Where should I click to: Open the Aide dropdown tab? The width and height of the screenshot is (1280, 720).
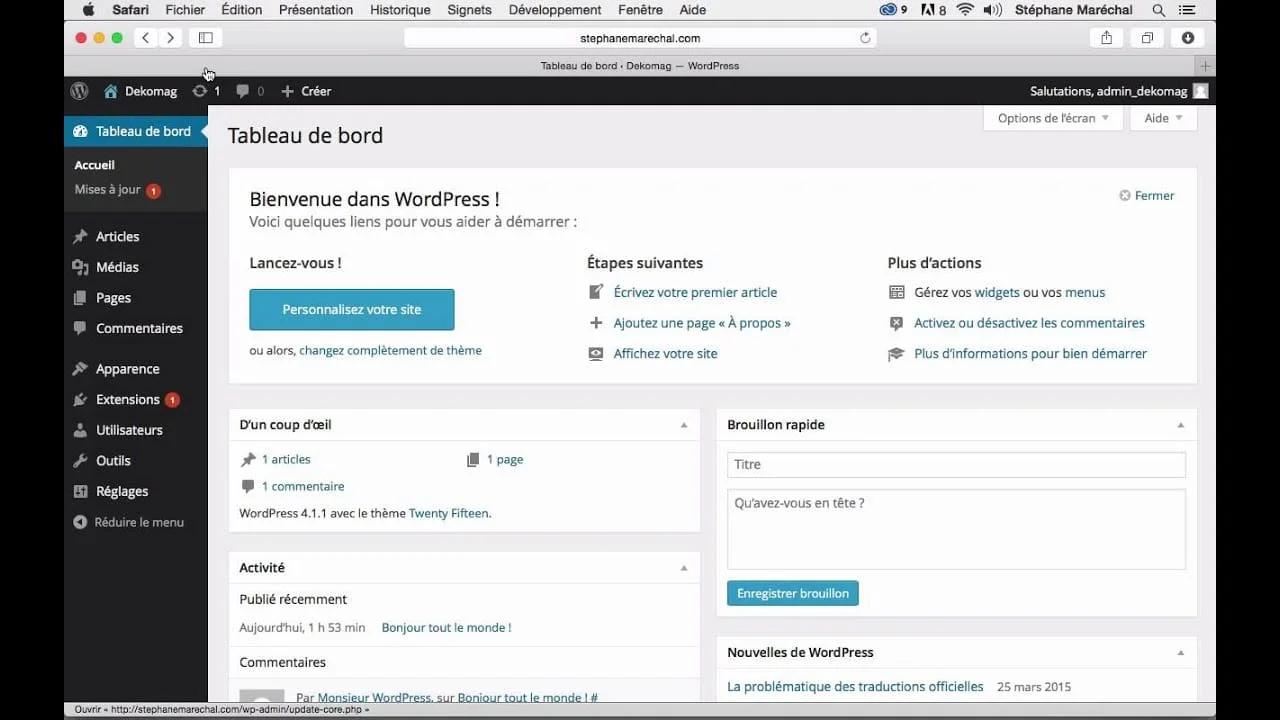(x=1163, y=118)
